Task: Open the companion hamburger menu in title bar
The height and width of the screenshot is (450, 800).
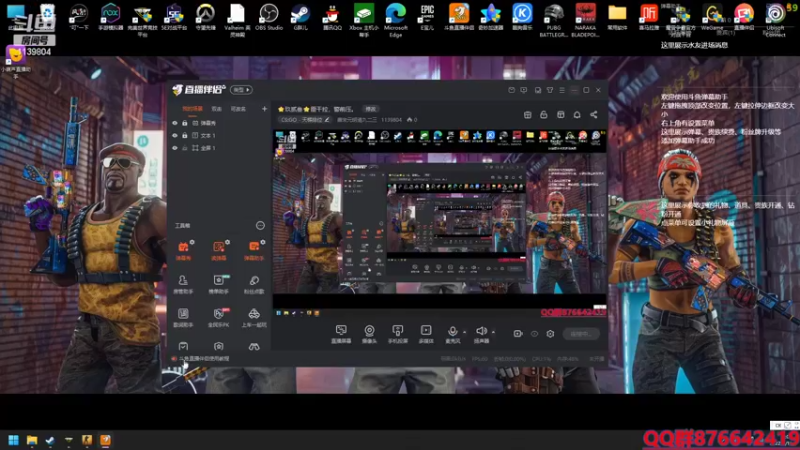Action: click(562, 90)
